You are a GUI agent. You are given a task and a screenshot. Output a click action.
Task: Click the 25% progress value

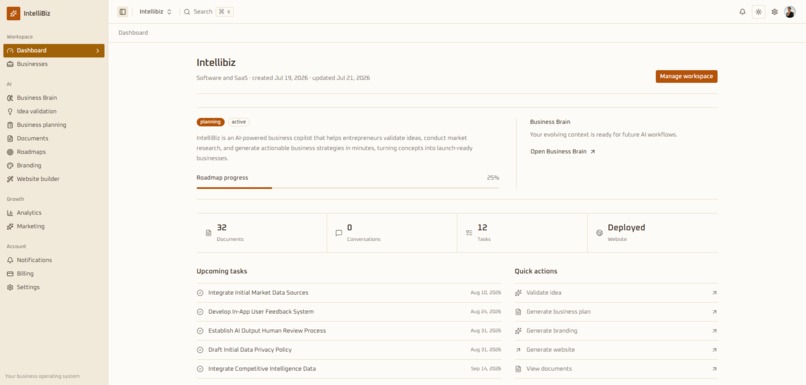pos(493,178)
